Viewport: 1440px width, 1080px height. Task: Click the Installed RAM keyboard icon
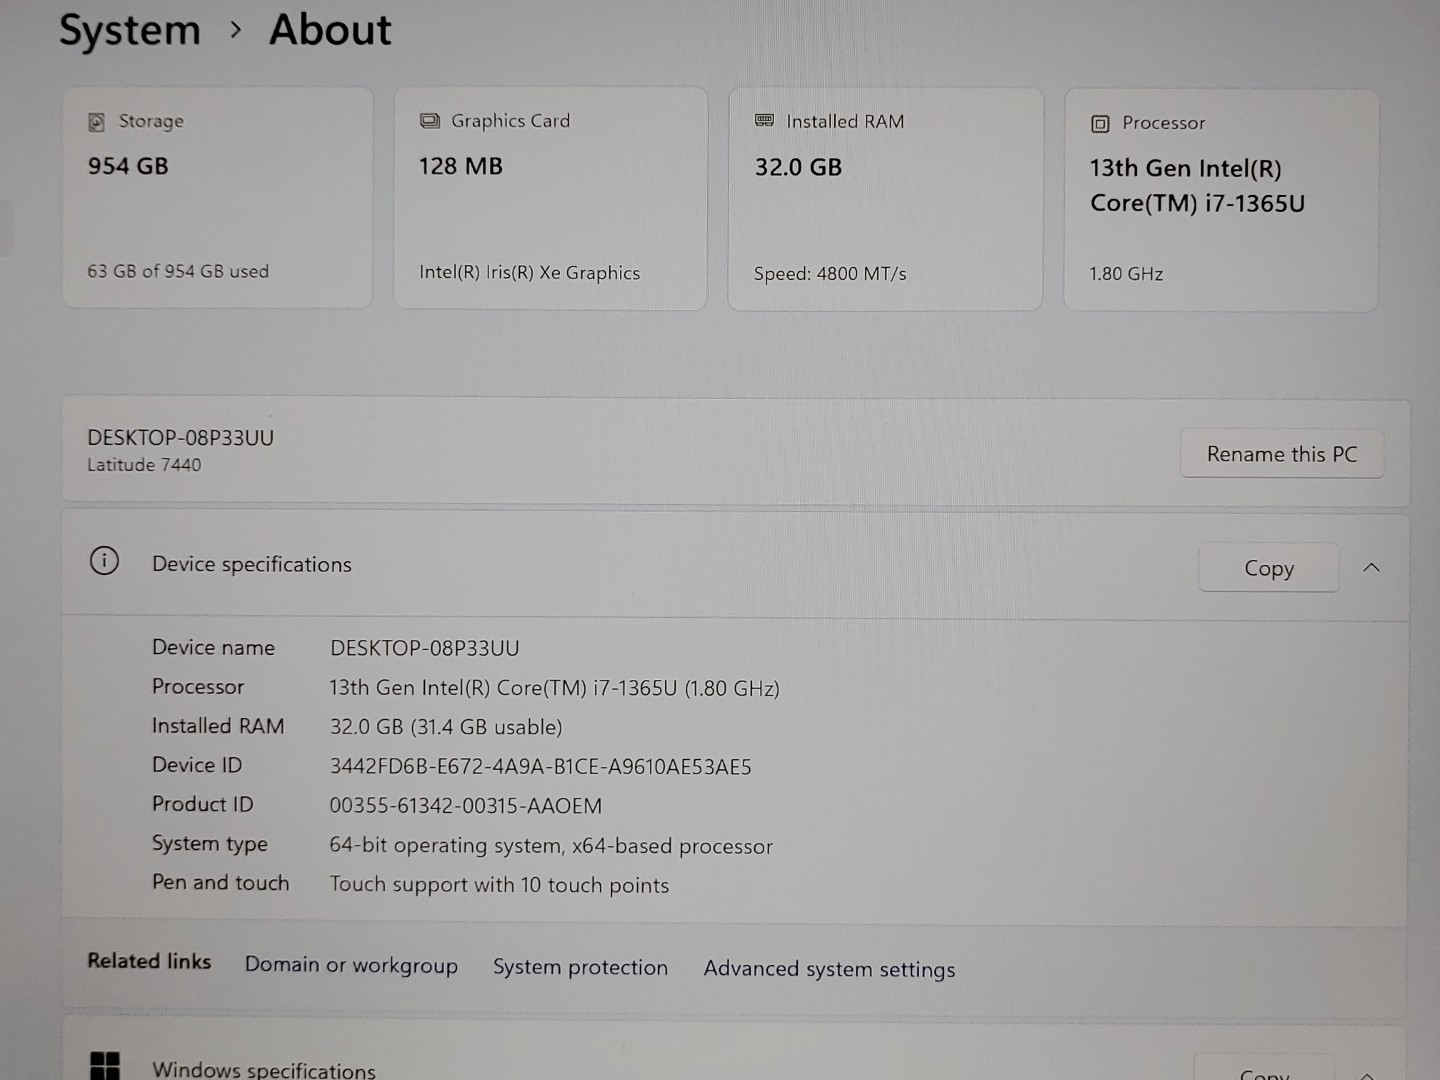765,120
